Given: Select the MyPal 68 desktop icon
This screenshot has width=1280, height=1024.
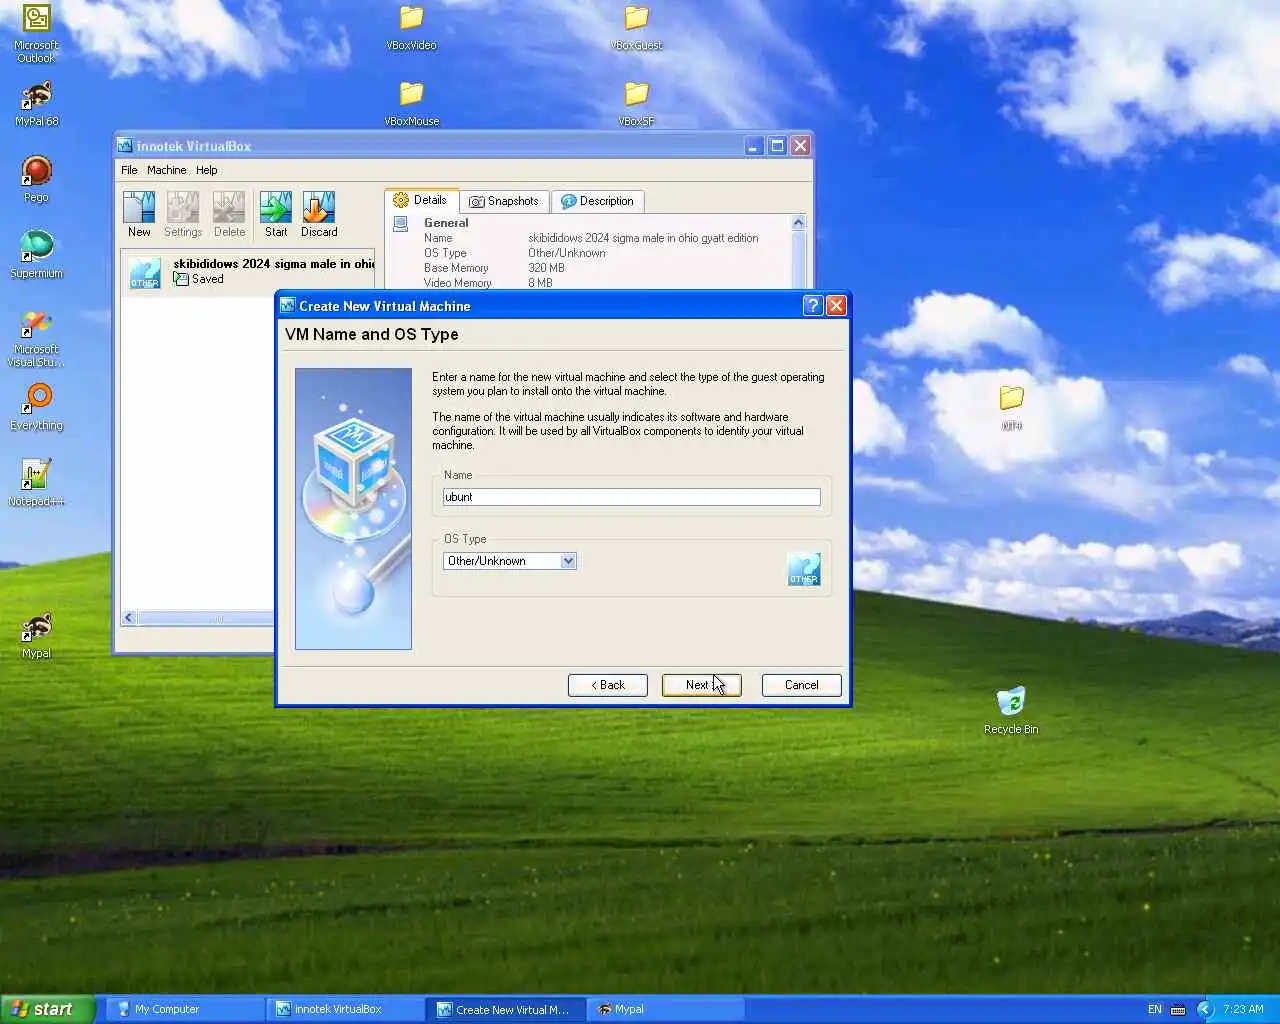Looking at the screenshot, I should [36, 104].
